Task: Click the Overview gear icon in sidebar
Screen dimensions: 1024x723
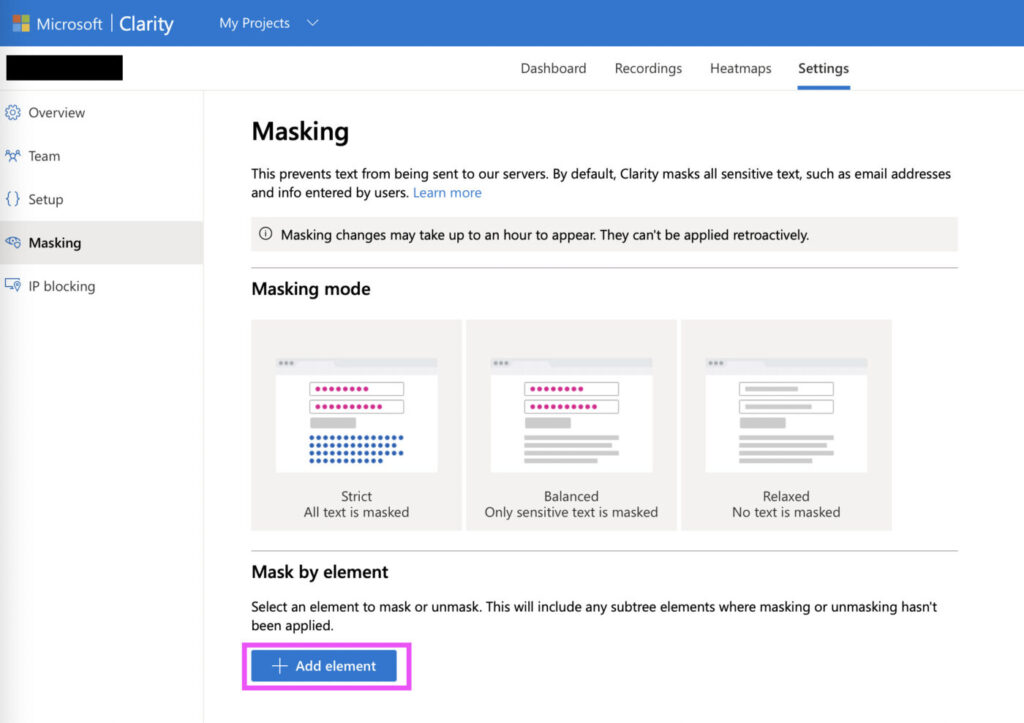Action: (13, 113)
